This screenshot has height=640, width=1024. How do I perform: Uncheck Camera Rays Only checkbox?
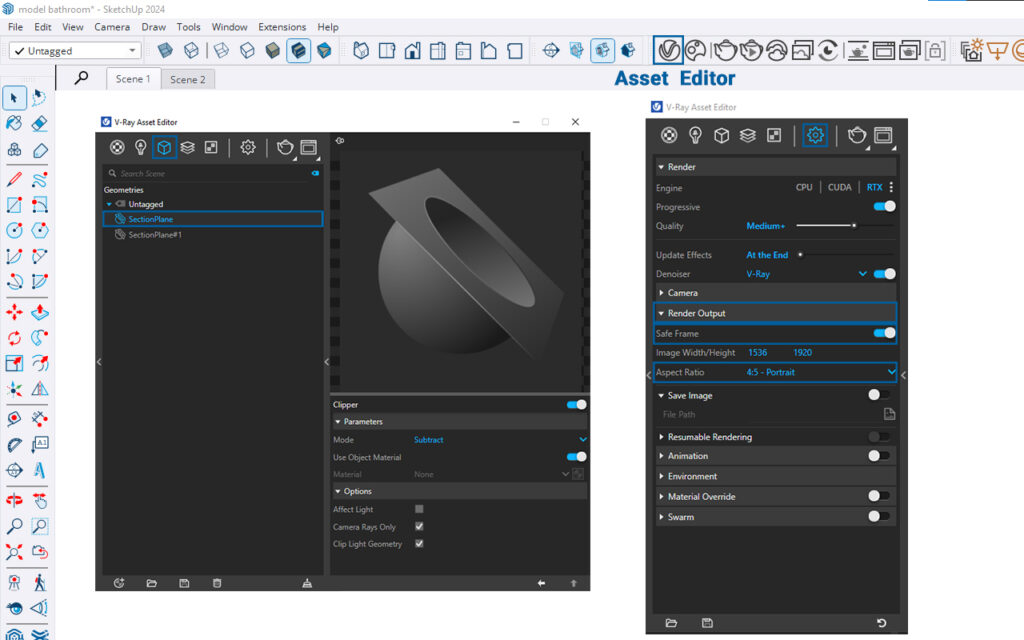click(419, 526)
